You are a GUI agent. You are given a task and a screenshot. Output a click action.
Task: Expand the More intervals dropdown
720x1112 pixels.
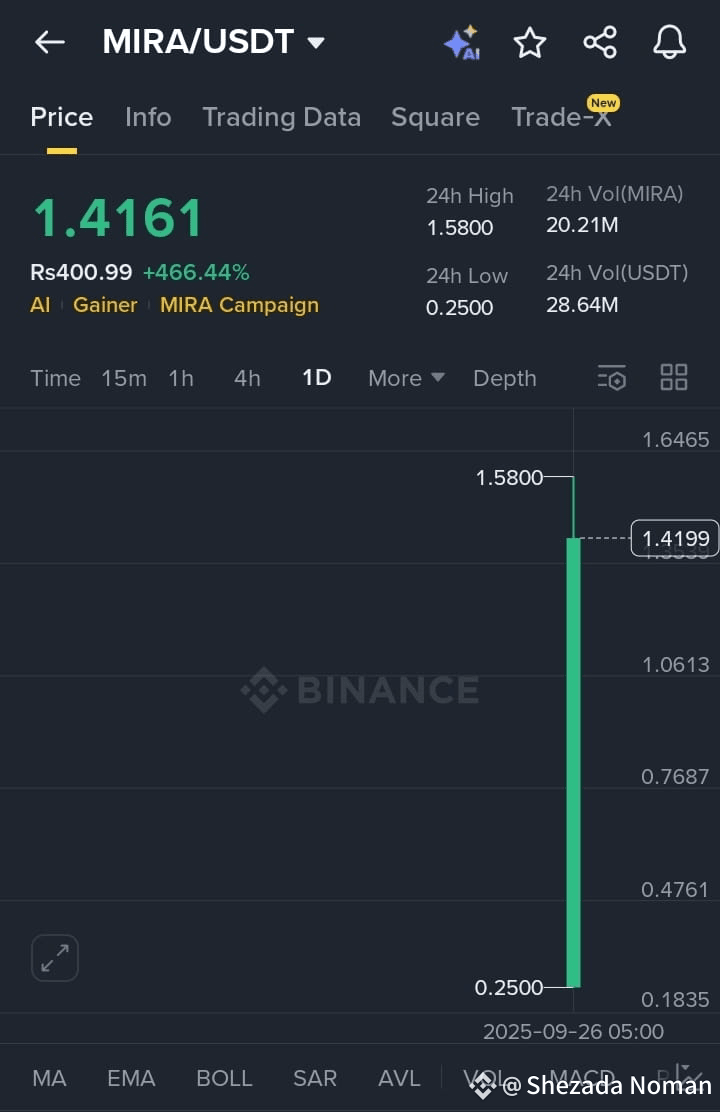(x=406, y=378)
